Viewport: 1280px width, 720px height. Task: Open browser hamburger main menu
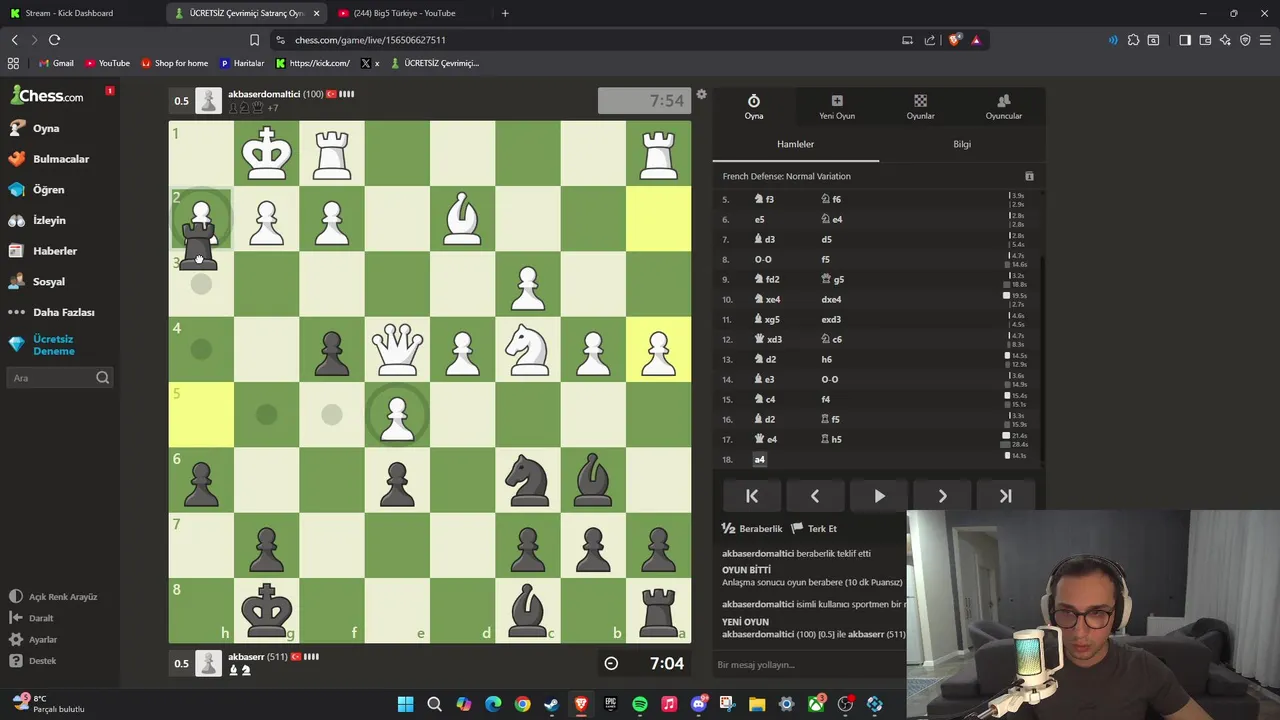pos(1265,40)
